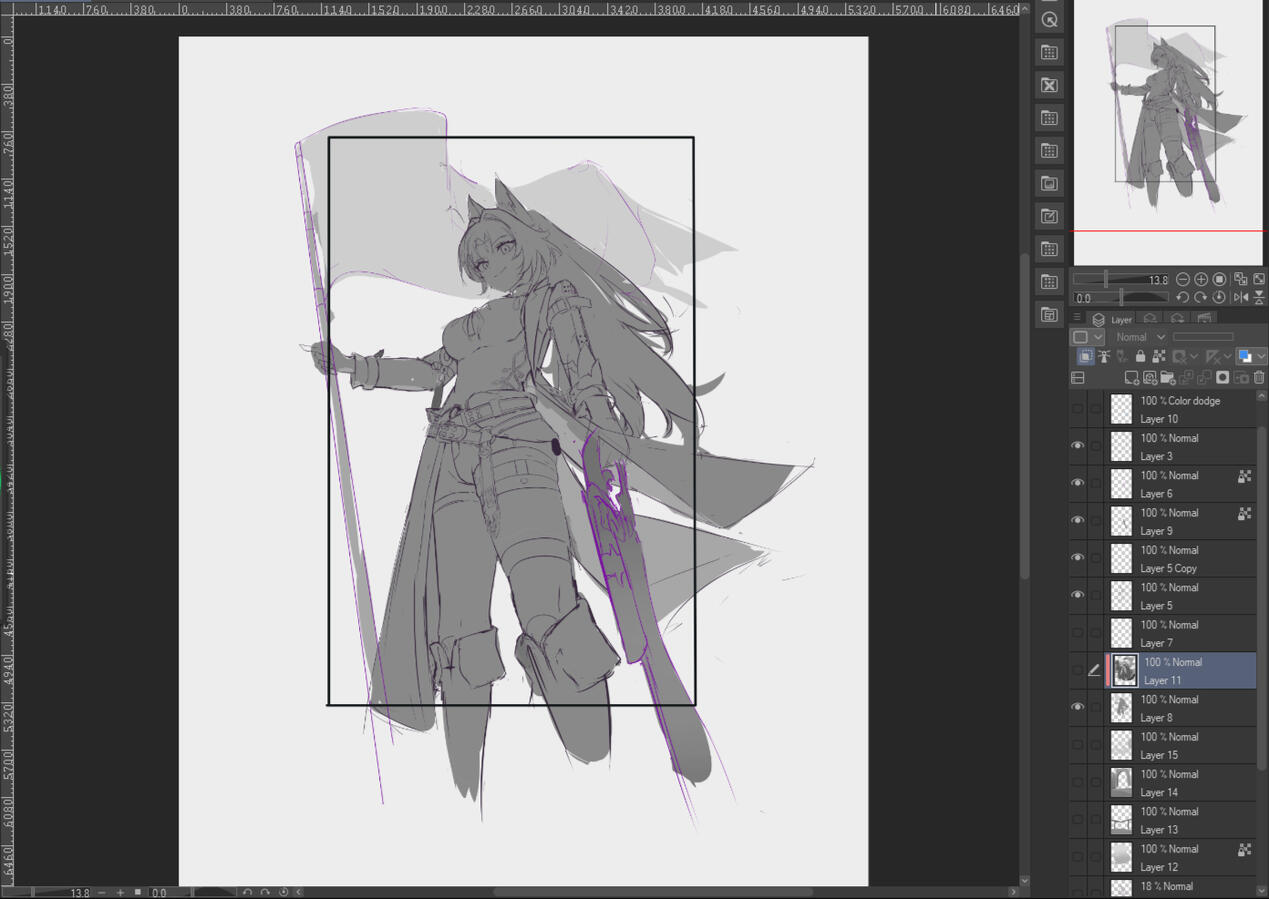Hide Layer 8 using its eye icon

[x=1077, y=707]
